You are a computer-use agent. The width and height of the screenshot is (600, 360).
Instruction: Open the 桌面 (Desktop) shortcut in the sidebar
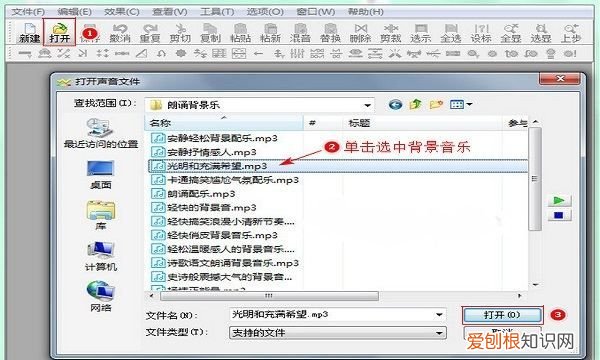101,175
